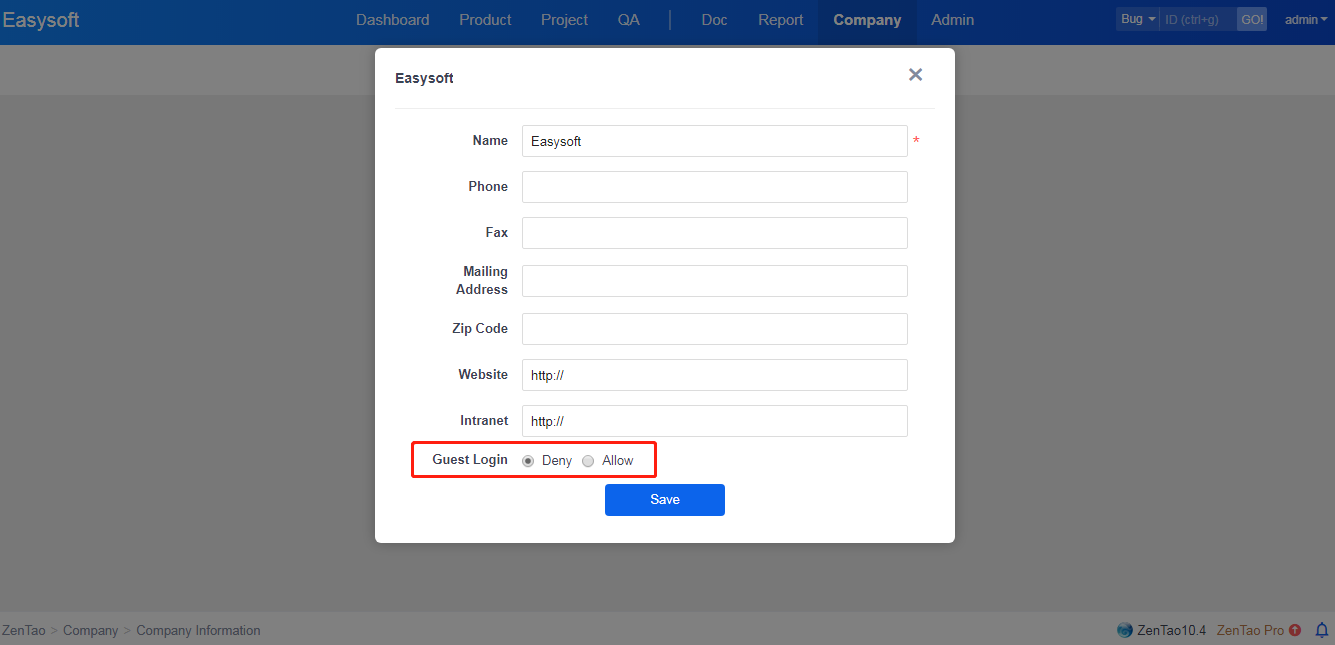The width and height of the screenshot is (1335, 645).
Task: Switch to the QA menu
Action: click(x=628, y=20)
